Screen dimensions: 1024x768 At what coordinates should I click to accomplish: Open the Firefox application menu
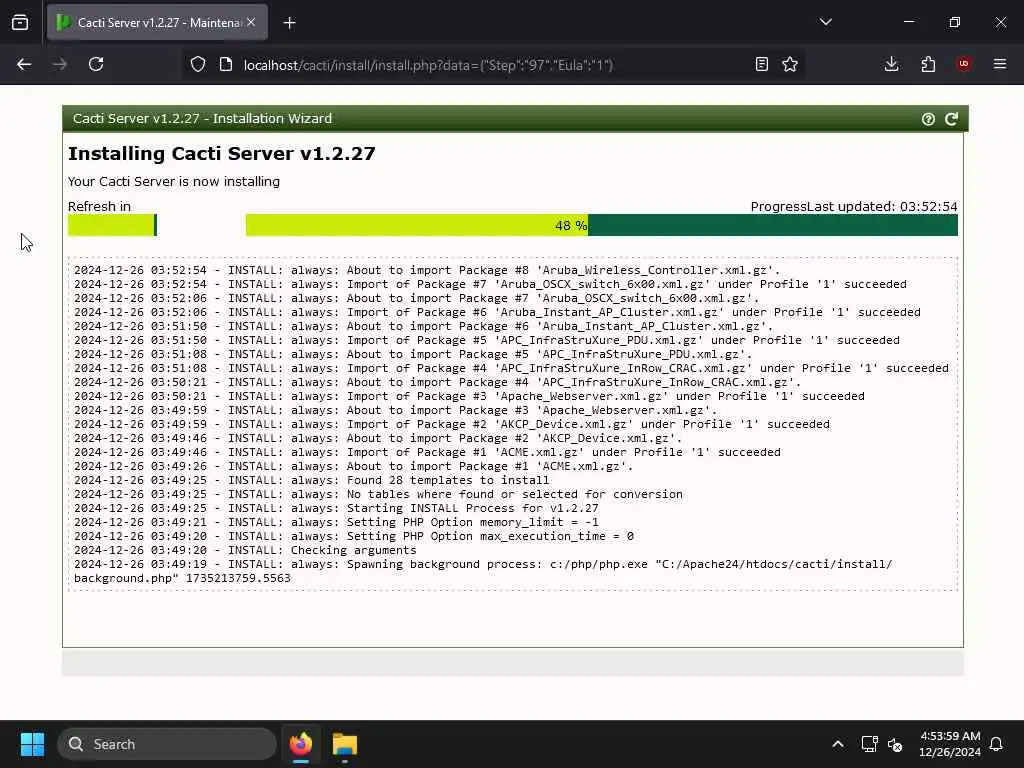(1000, 64)
